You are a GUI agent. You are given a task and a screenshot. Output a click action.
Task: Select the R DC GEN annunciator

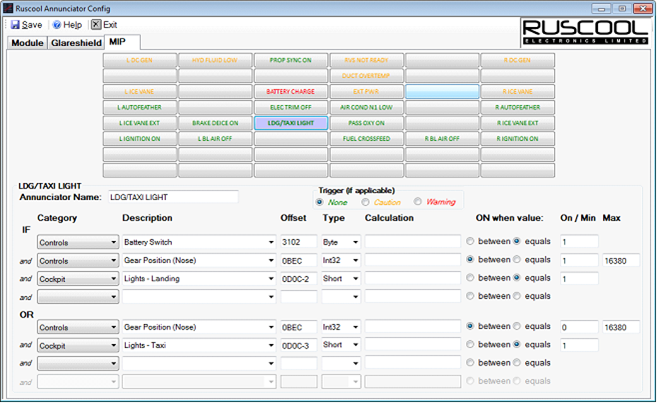tap(517, 60)
